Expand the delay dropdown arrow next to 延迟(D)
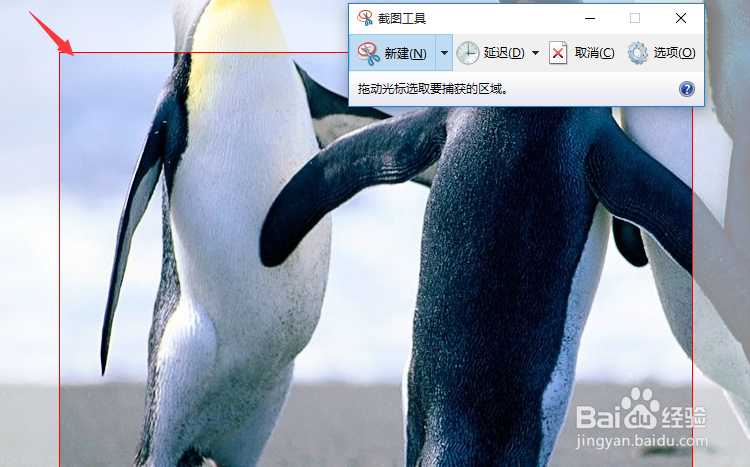 coord(535,53)
